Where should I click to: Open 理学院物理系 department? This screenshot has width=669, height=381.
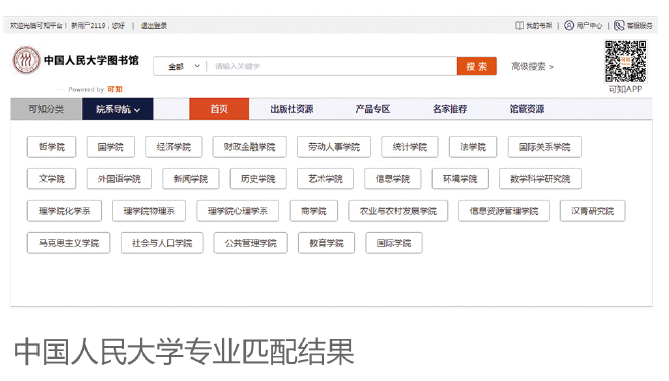149,211
